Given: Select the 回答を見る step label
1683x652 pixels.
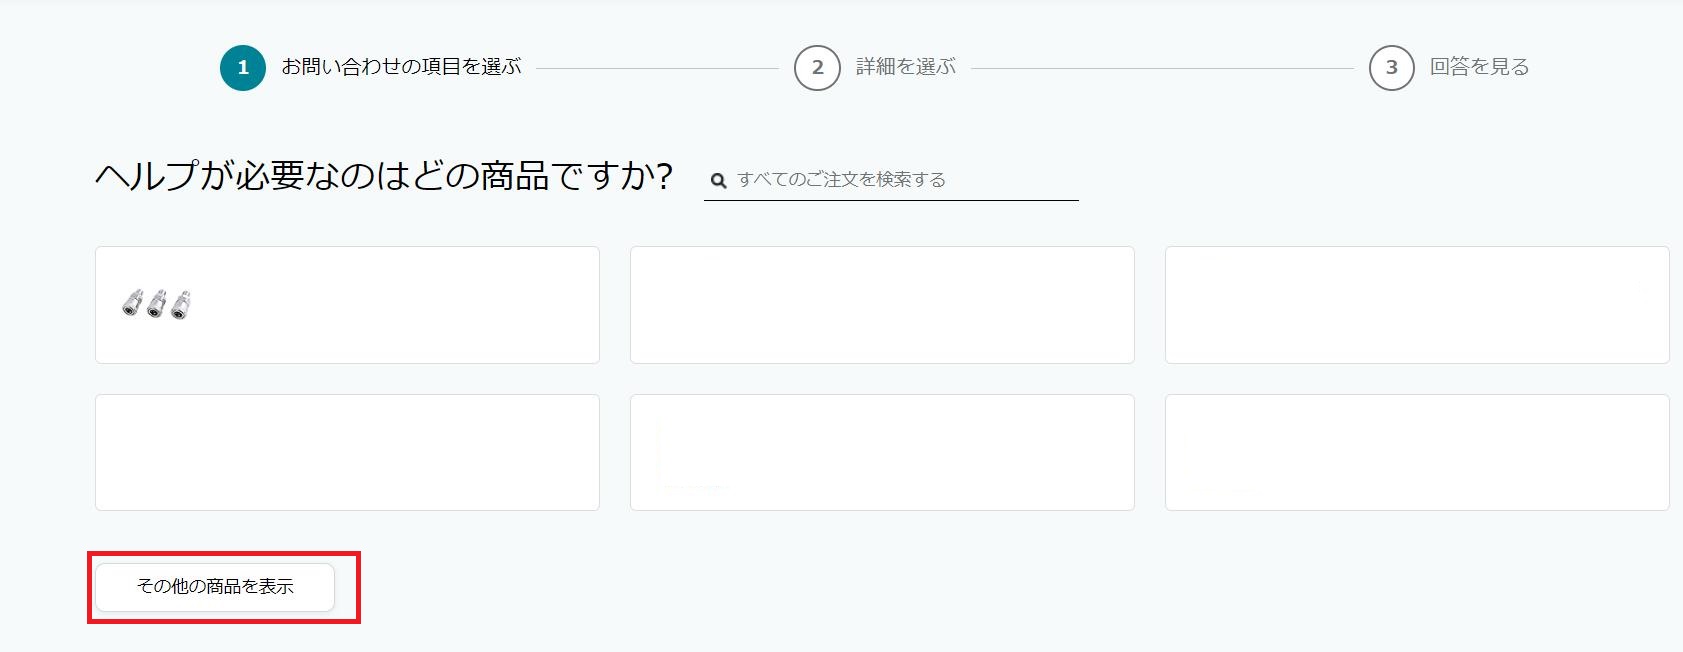Looking at the screenshot, I should pos(1479,67).
